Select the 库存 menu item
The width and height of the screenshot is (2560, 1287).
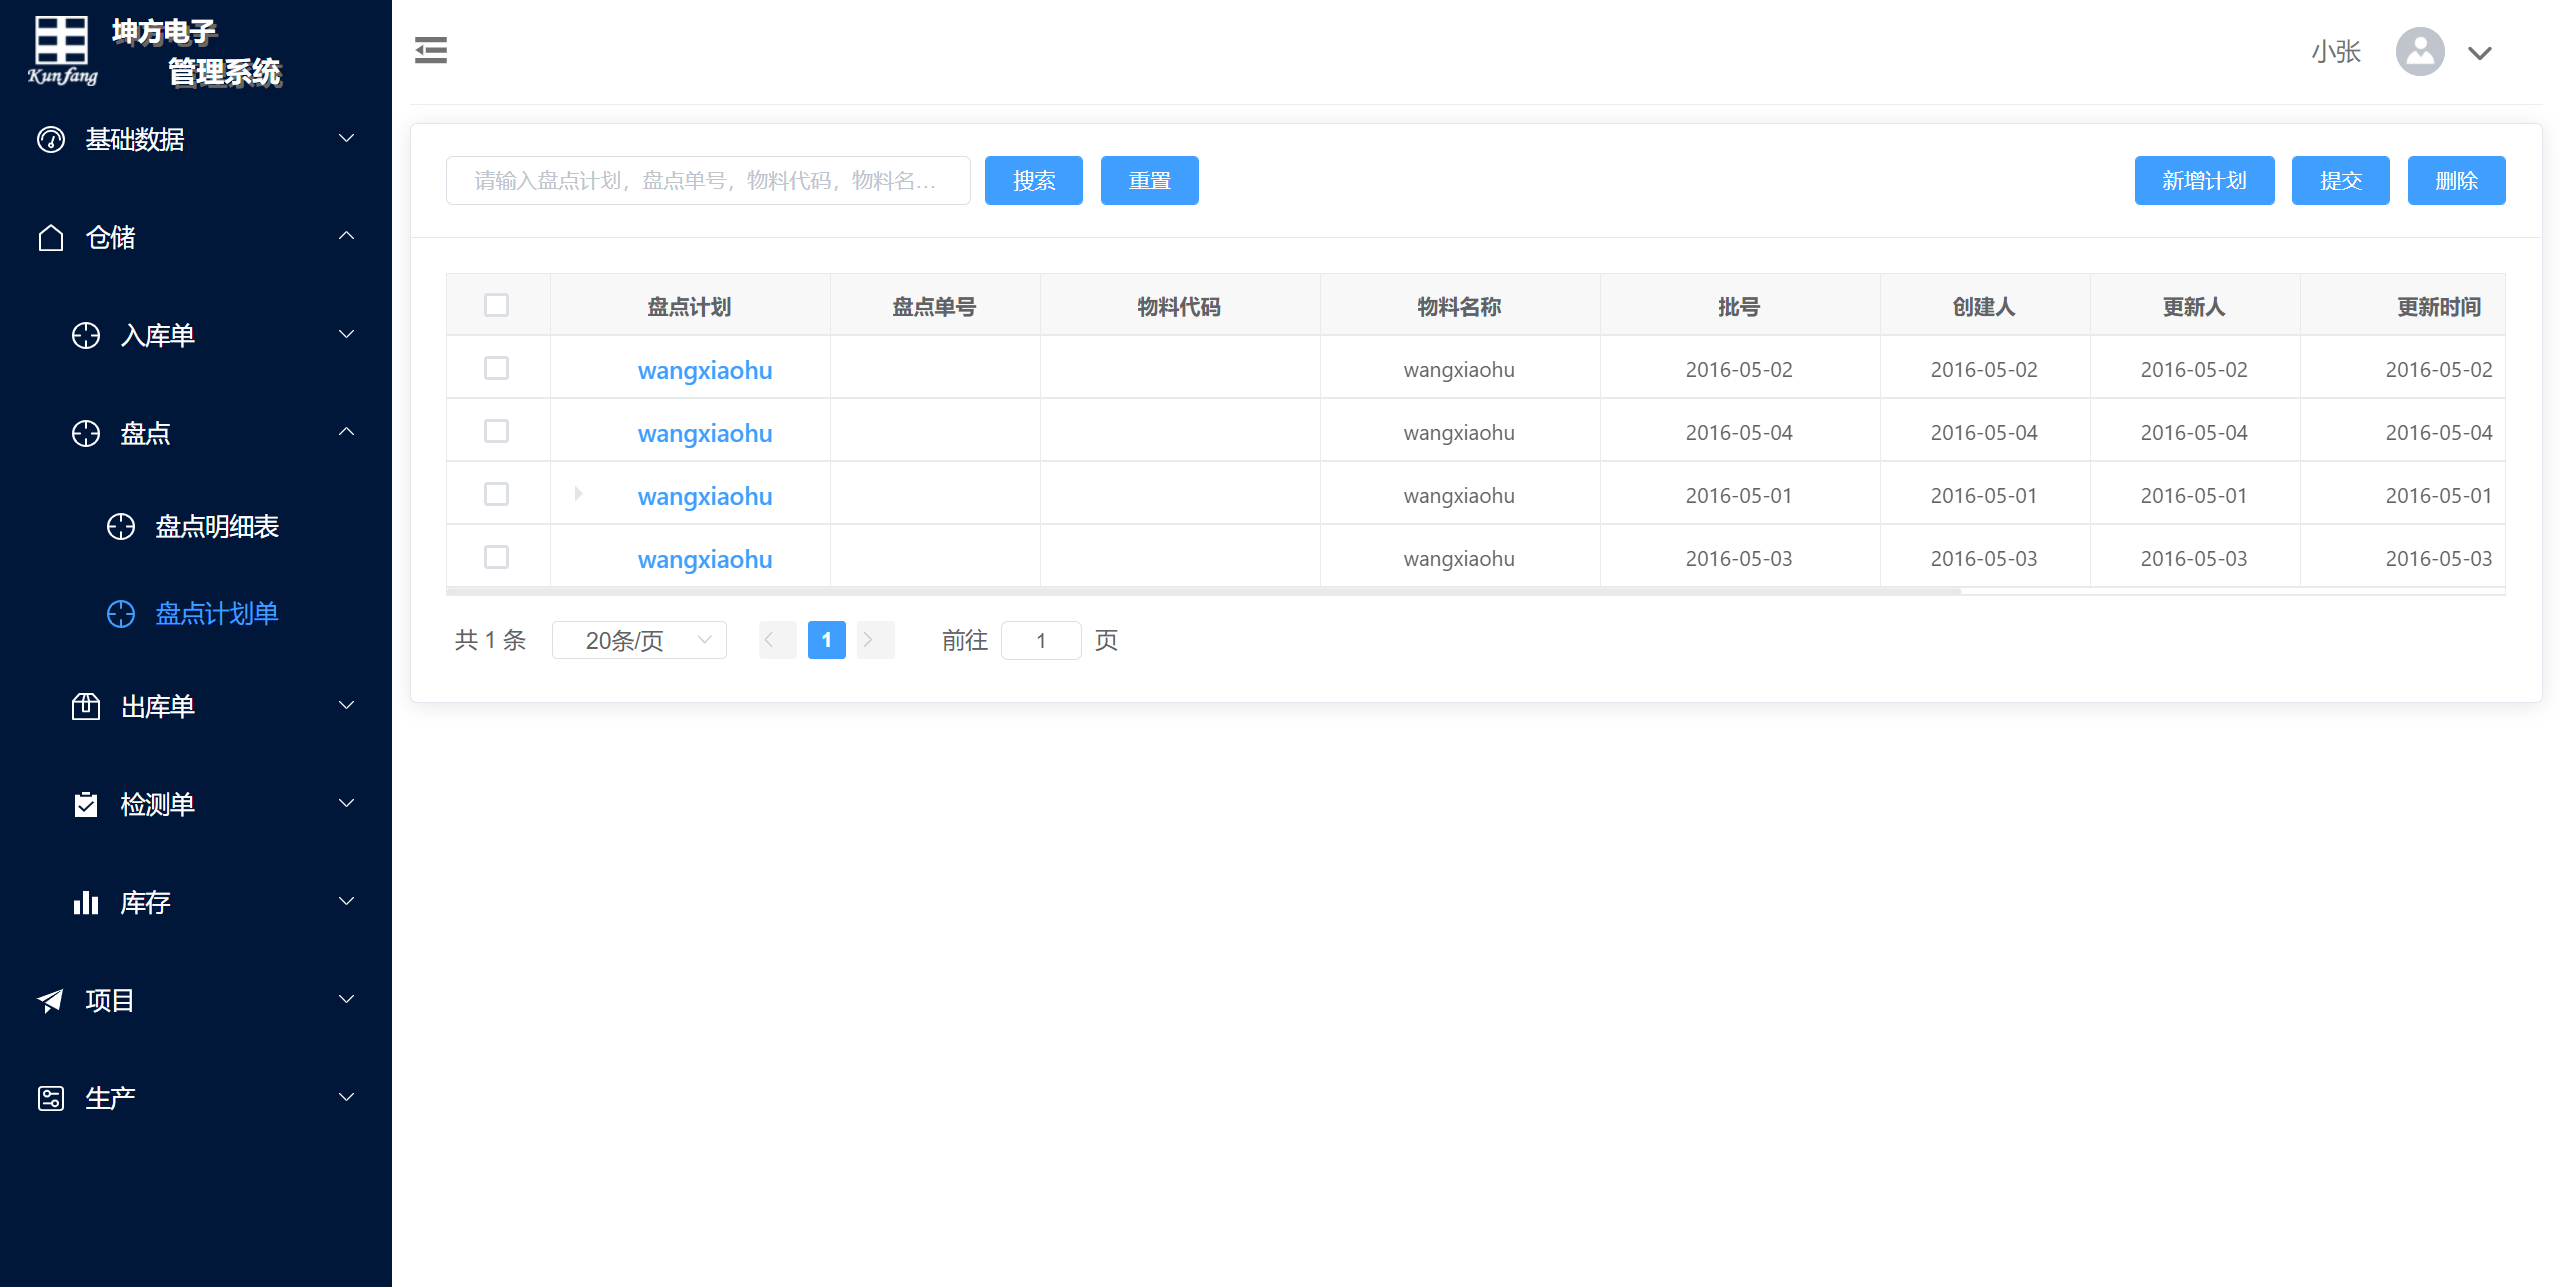point(196,902)
